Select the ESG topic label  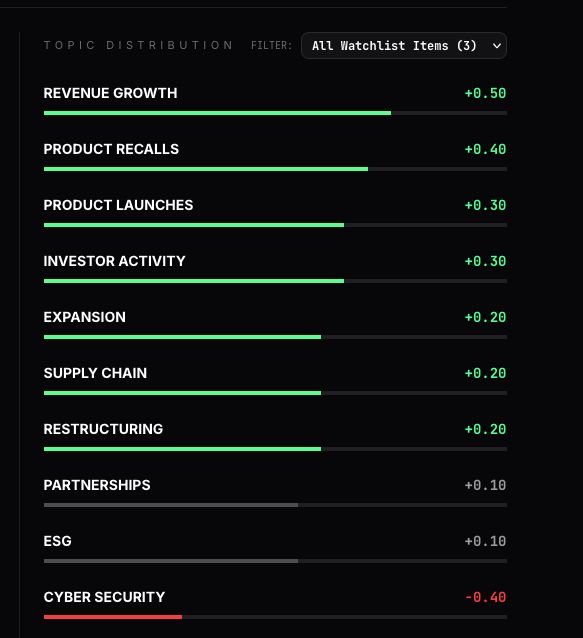57,541
